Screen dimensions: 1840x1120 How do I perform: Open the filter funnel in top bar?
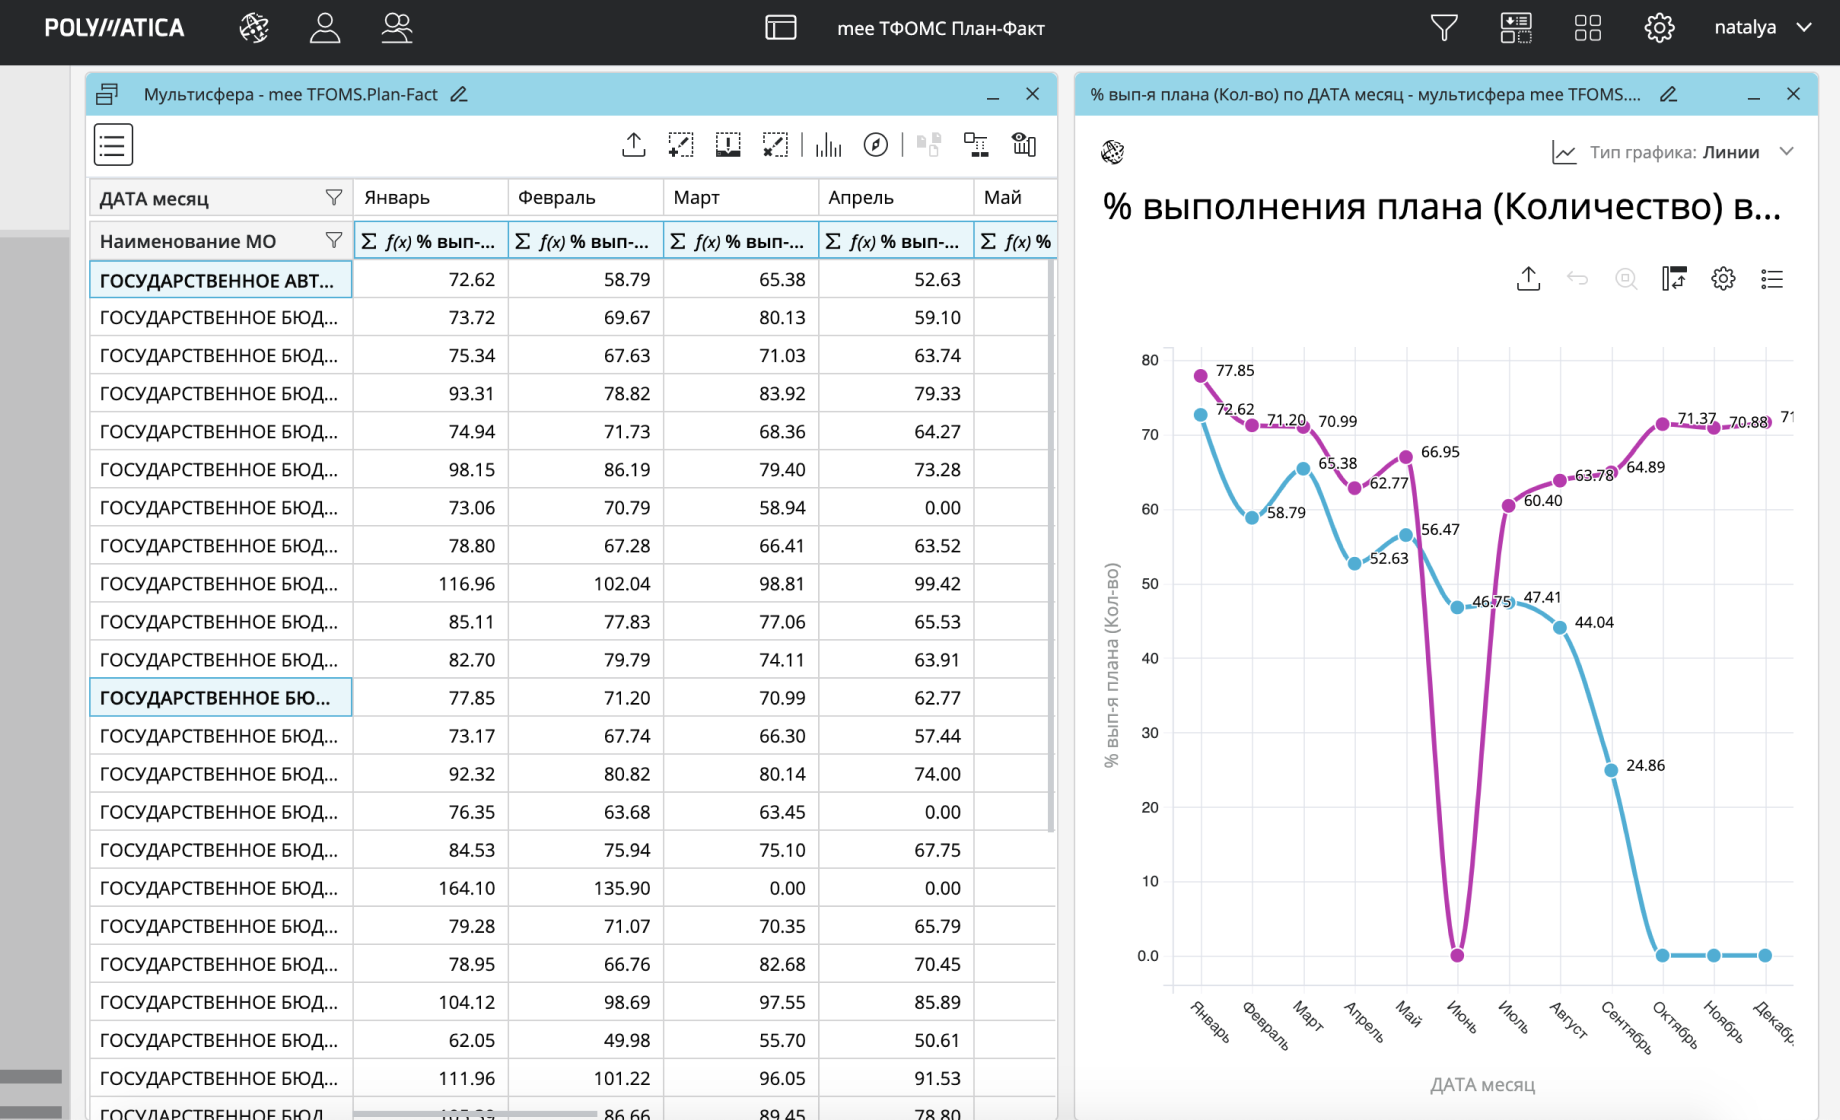point(1443,28)
